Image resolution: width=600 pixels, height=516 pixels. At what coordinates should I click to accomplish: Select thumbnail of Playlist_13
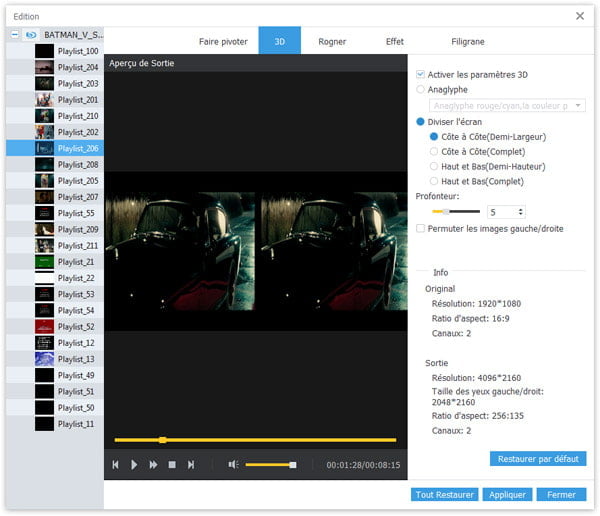44,359
